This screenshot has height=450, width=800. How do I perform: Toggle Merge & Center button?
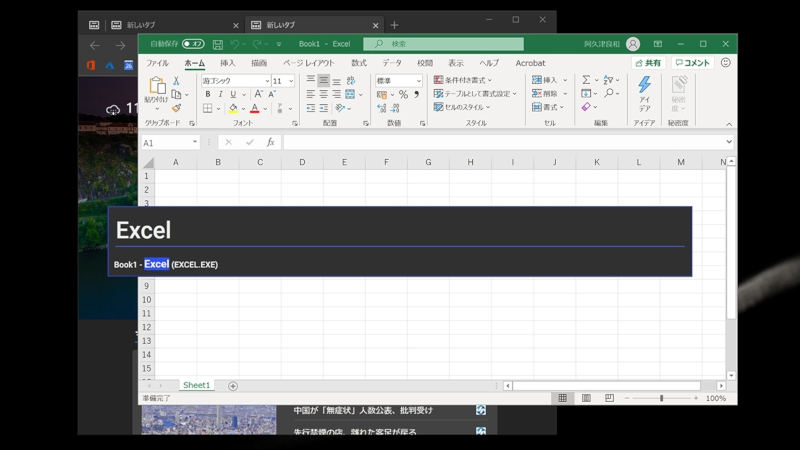[350, 94]
